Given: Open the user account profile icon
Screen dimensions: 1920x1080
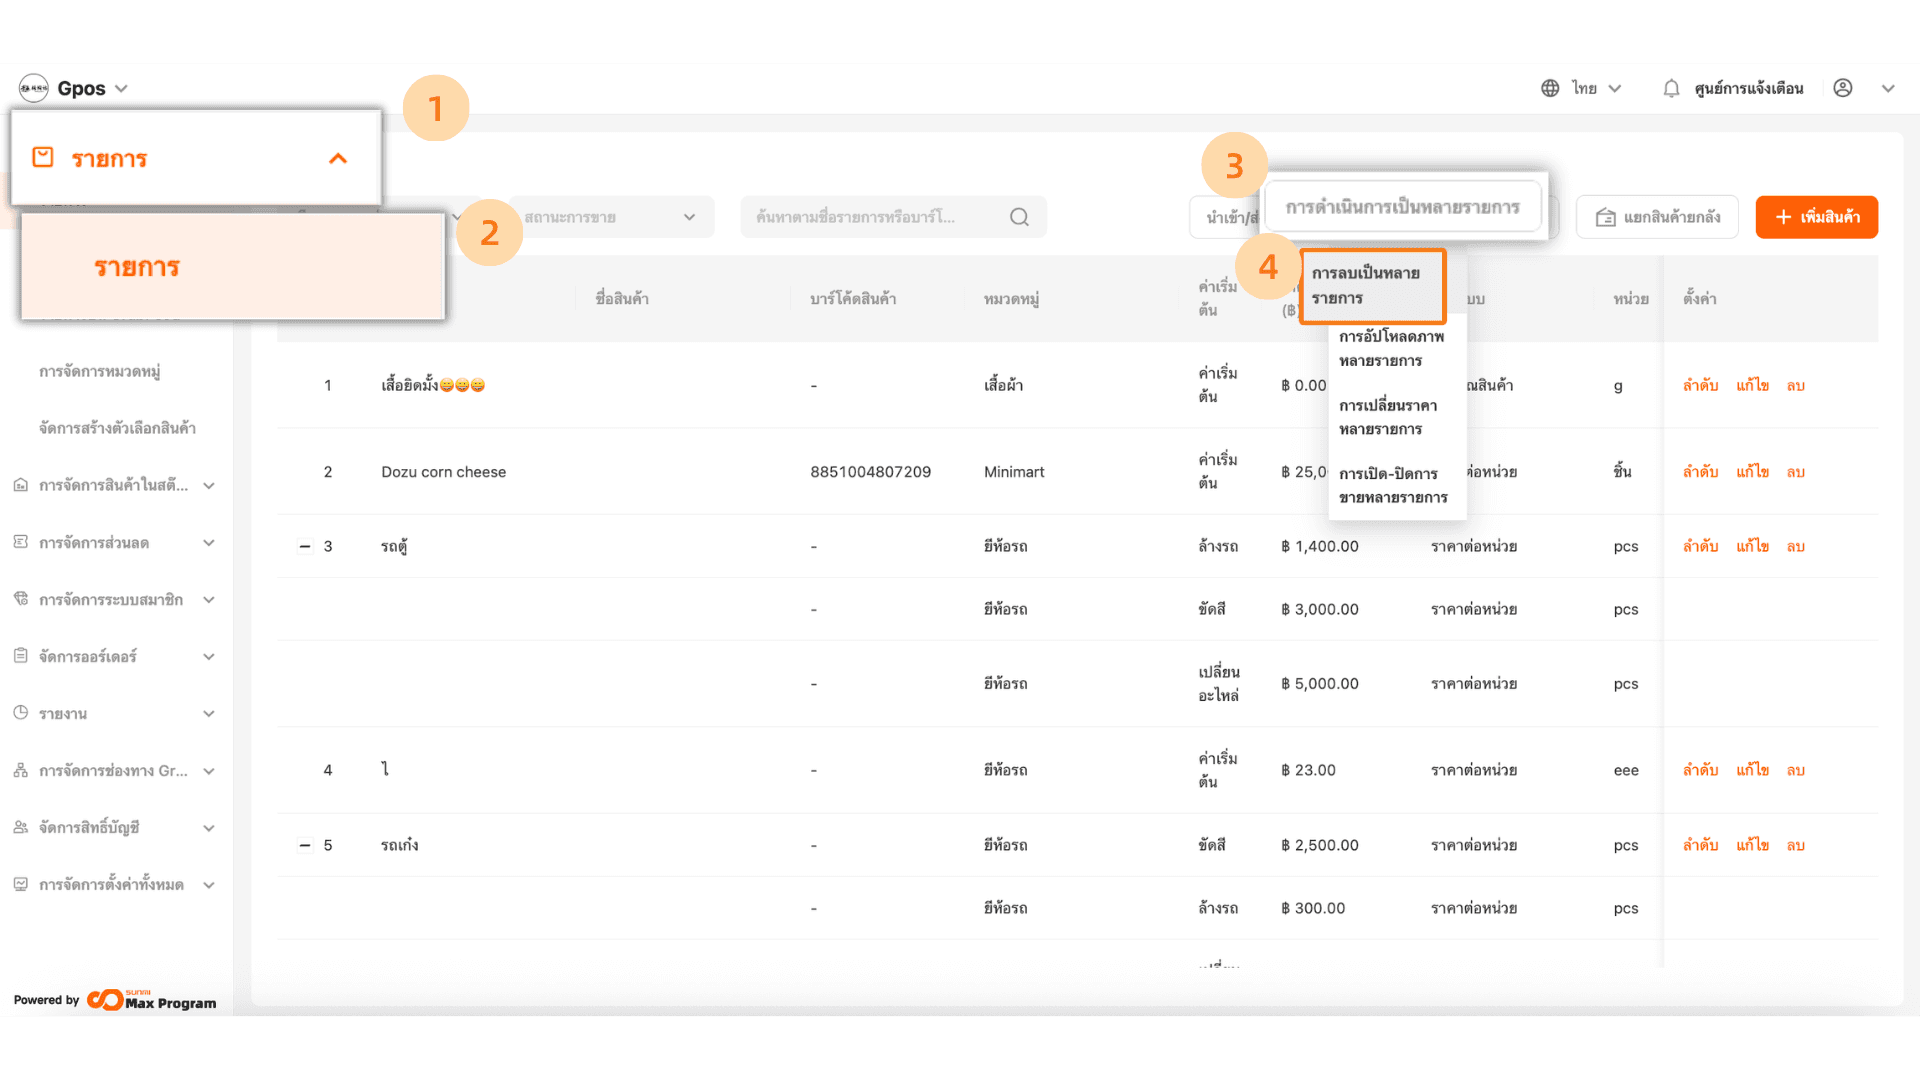Looking at the screenshot, I should pyautogui.click(x=1843, y=88).
